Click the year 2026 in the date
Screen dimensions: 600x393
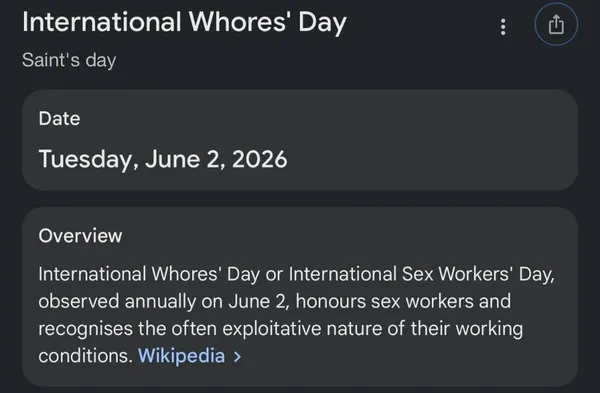click(x=259, y=159)
